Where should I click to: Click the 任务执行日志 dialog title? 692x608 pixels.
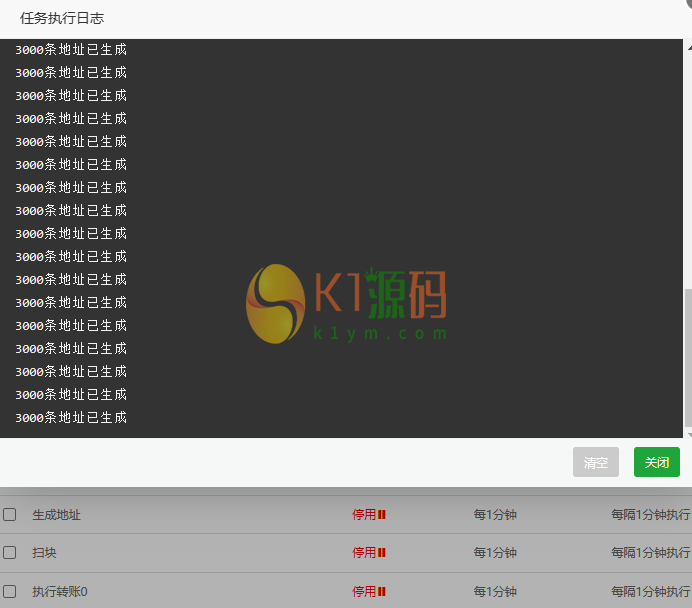[x=62, y=18]
